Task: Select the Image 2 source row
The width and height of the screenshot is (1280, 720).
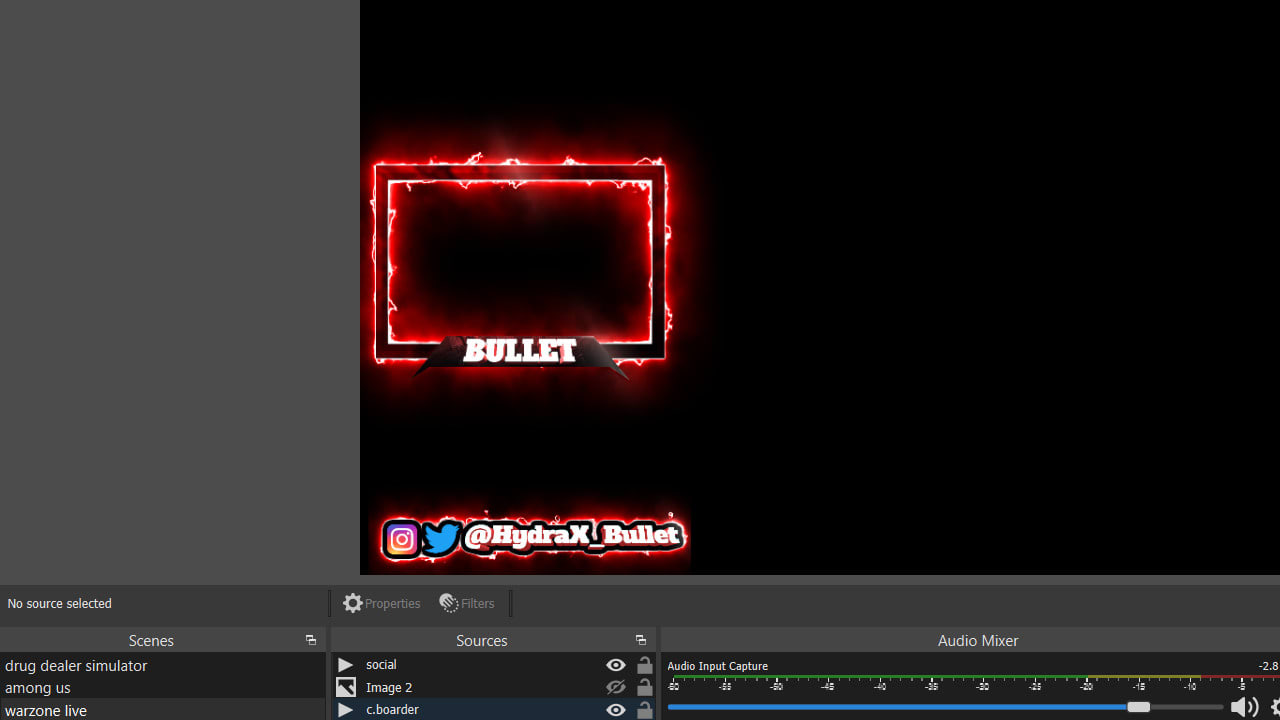Action: click(494, 687)
